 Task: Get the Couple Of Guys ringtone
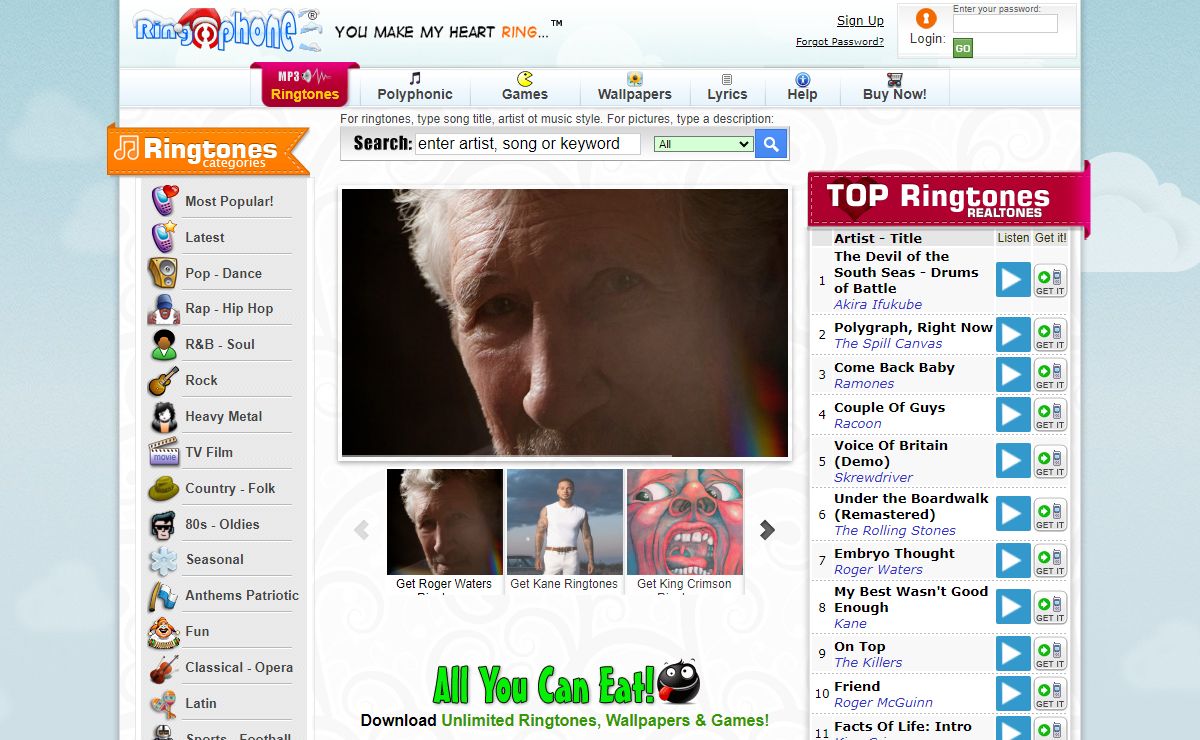pos(1050,414)
